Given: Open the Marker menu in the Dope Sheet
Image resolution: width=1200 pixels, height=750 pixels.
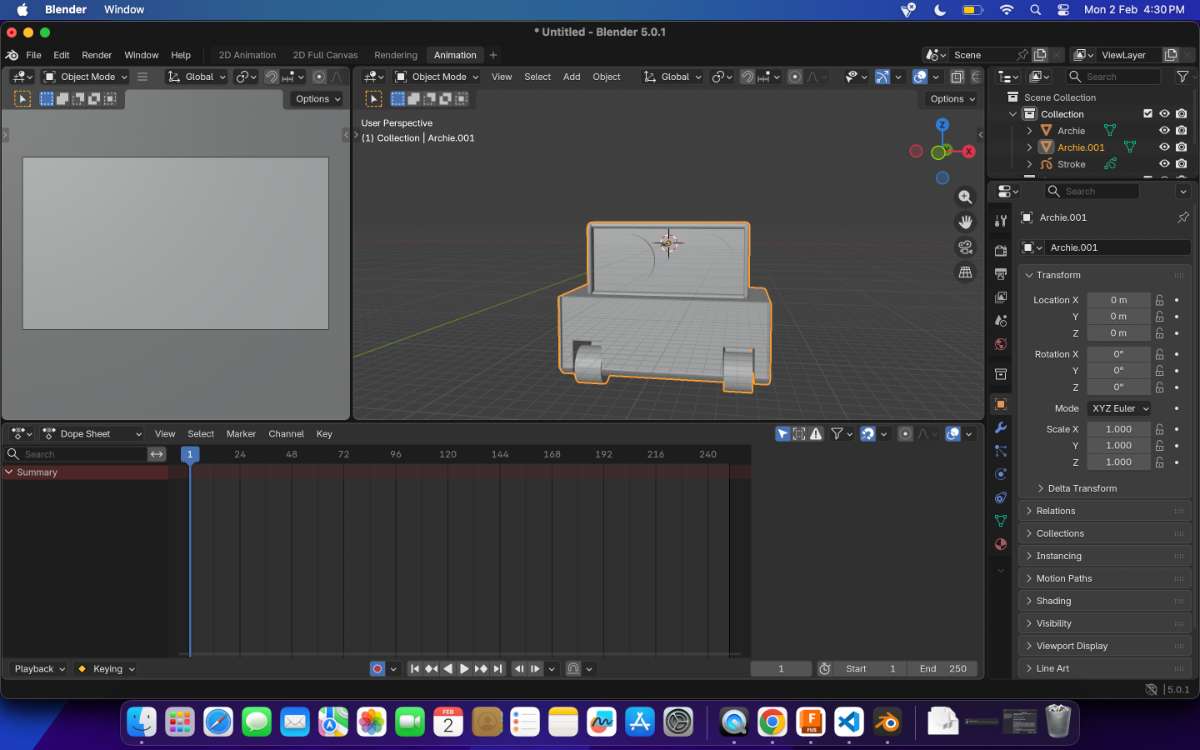Looking at the screenshot, I should pos(241,434).
